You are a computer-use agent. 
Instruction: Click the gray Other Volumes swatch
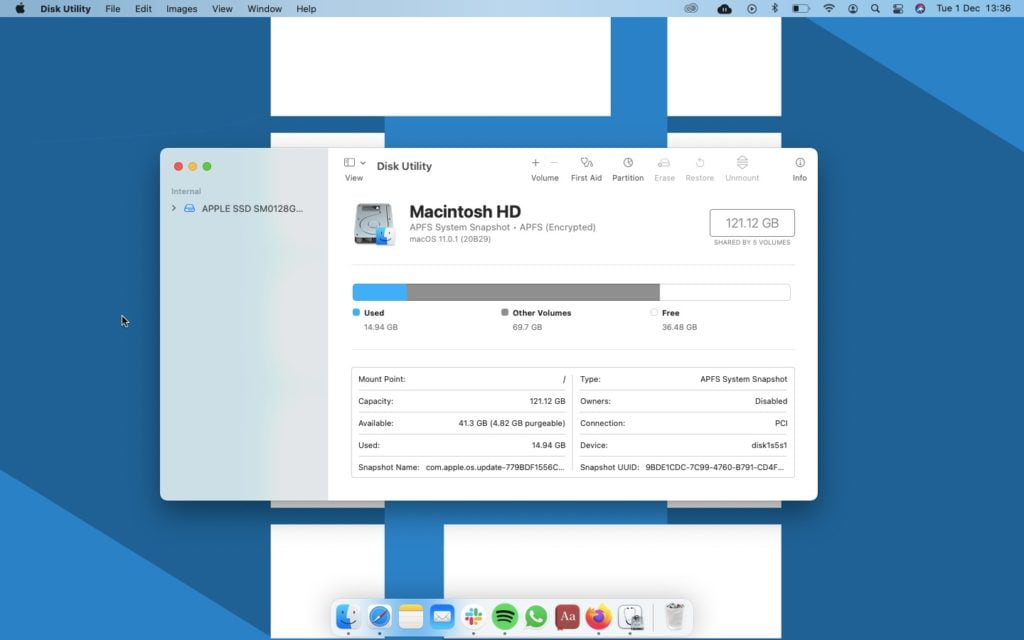[x=504, y=312]
